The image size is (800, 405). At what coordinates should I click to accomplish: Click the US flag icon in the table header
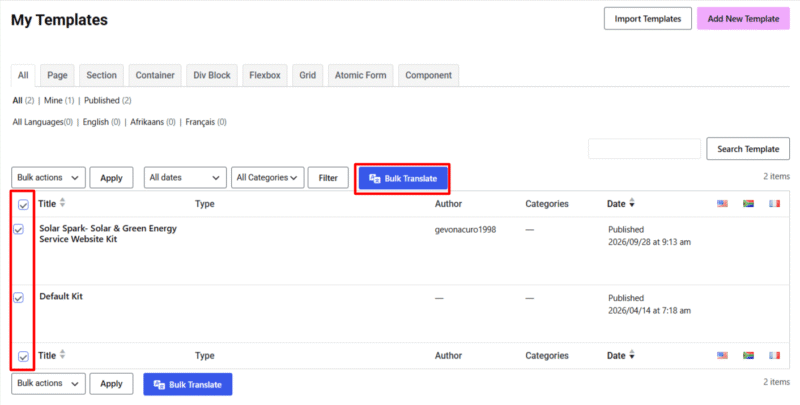coord(722,204)
